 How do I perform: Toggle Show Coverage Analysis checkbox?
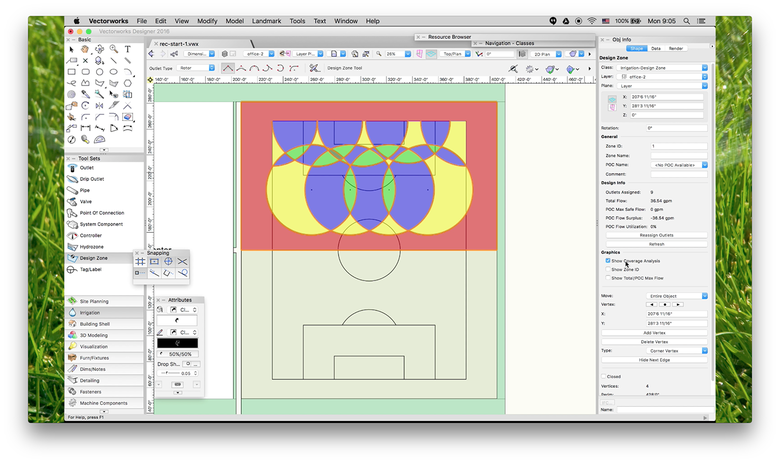point(606,260)
